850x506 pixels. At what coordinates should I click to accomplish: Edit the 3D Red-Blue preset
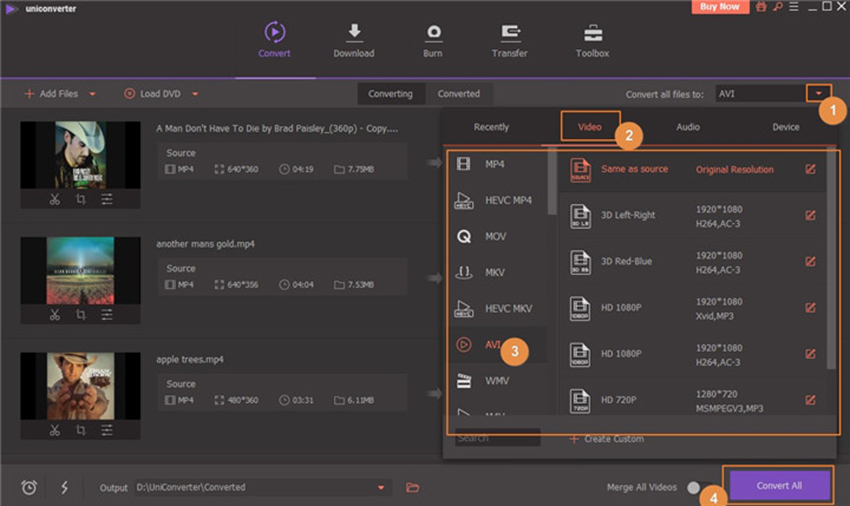(810, 261)
